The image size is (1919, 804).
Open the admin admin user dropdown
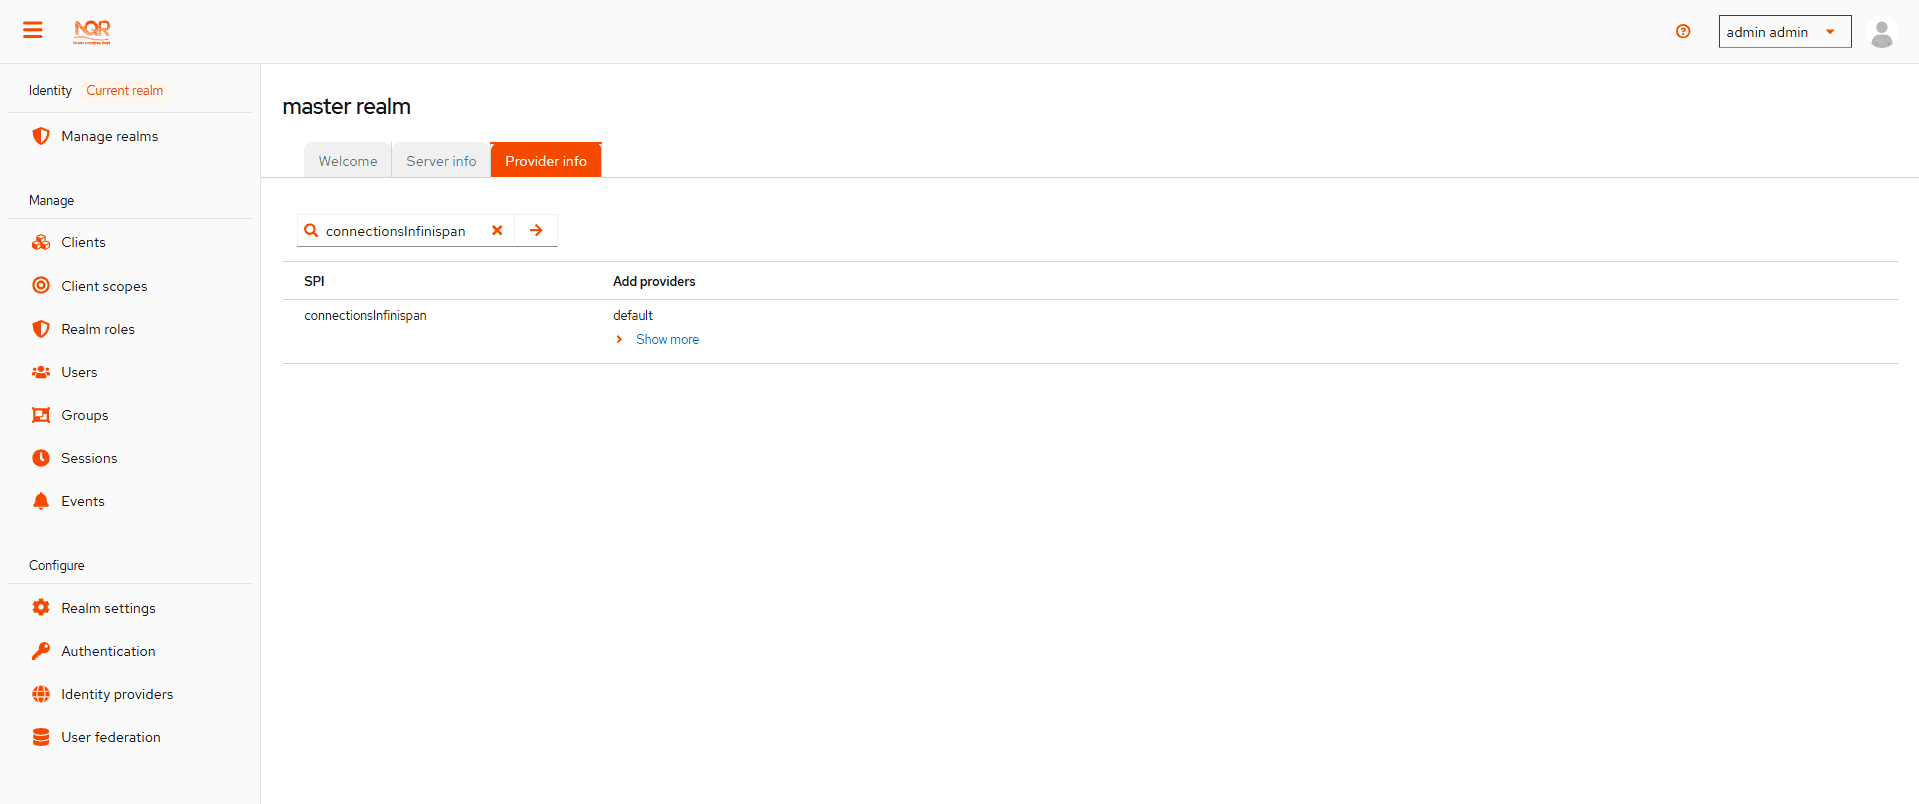(x=1785, y=32)
